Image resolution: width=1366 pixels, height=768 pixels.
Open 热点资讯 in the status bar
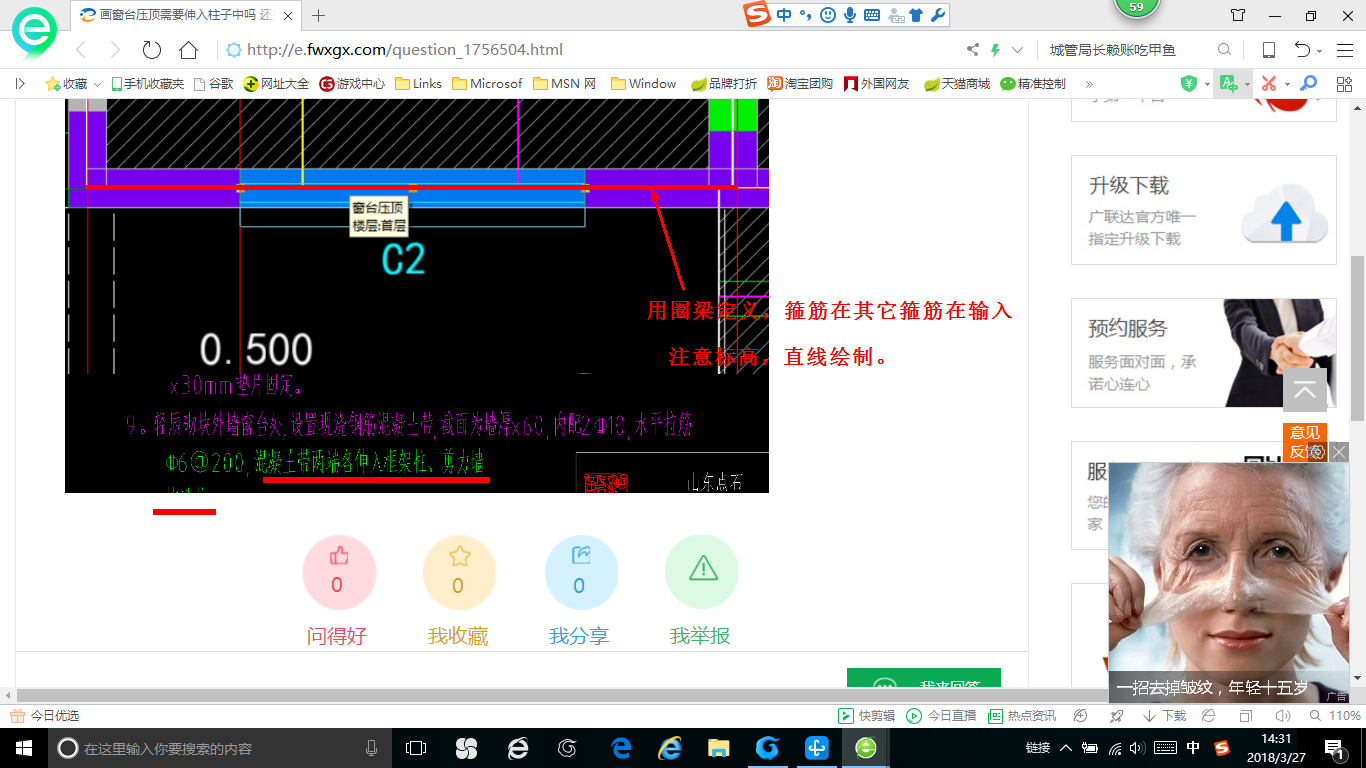tap(1022, 716)
